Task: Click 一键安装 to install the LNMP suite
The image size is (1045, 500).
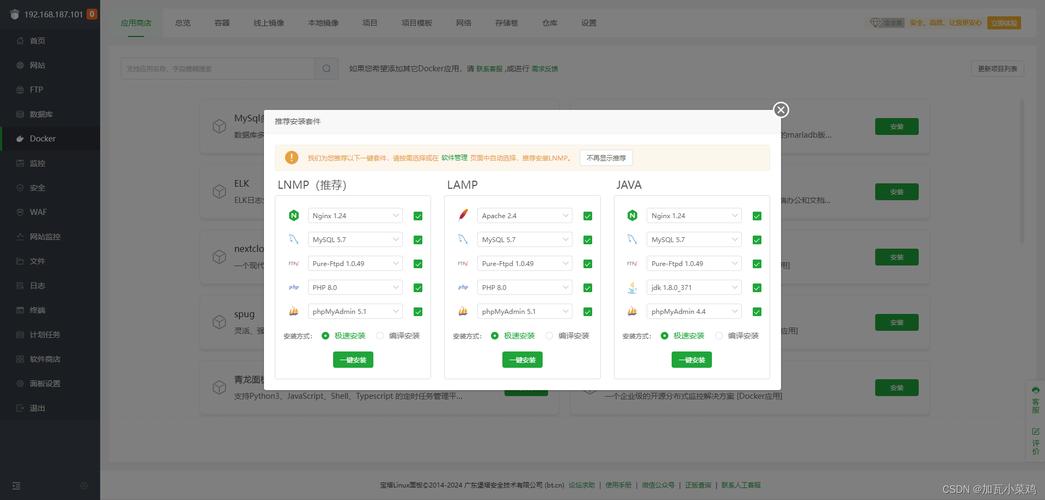Action: point(353,360)
